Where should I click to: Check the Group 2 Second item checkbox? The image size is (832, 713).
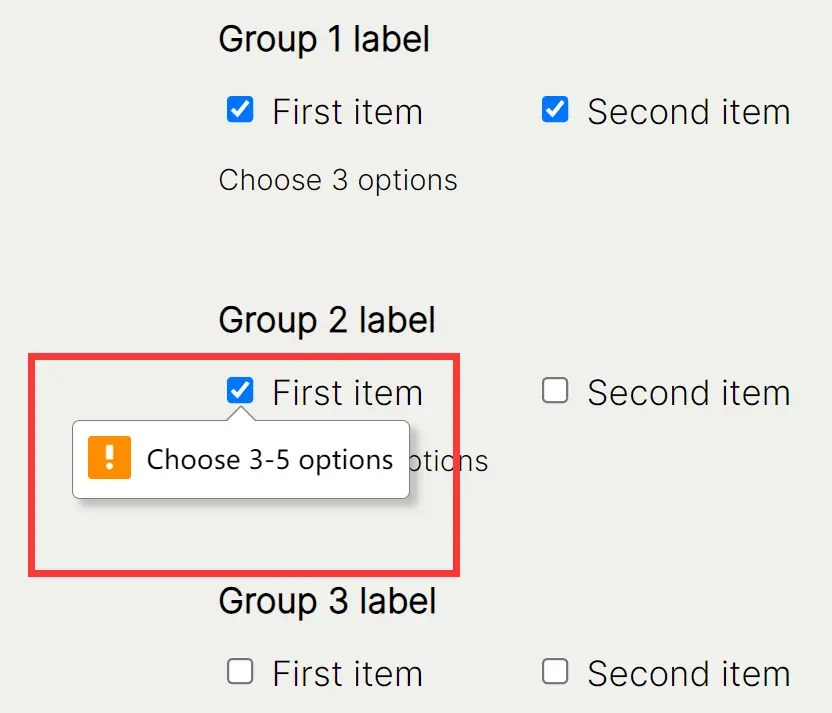(x=555, y=391)
